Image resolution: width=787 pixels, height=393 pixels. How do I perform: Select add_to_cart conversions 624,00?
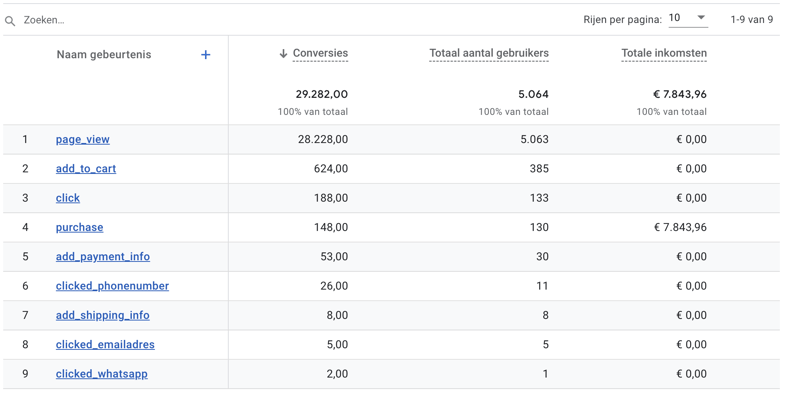pyautogui.click(x=332, y=169)
